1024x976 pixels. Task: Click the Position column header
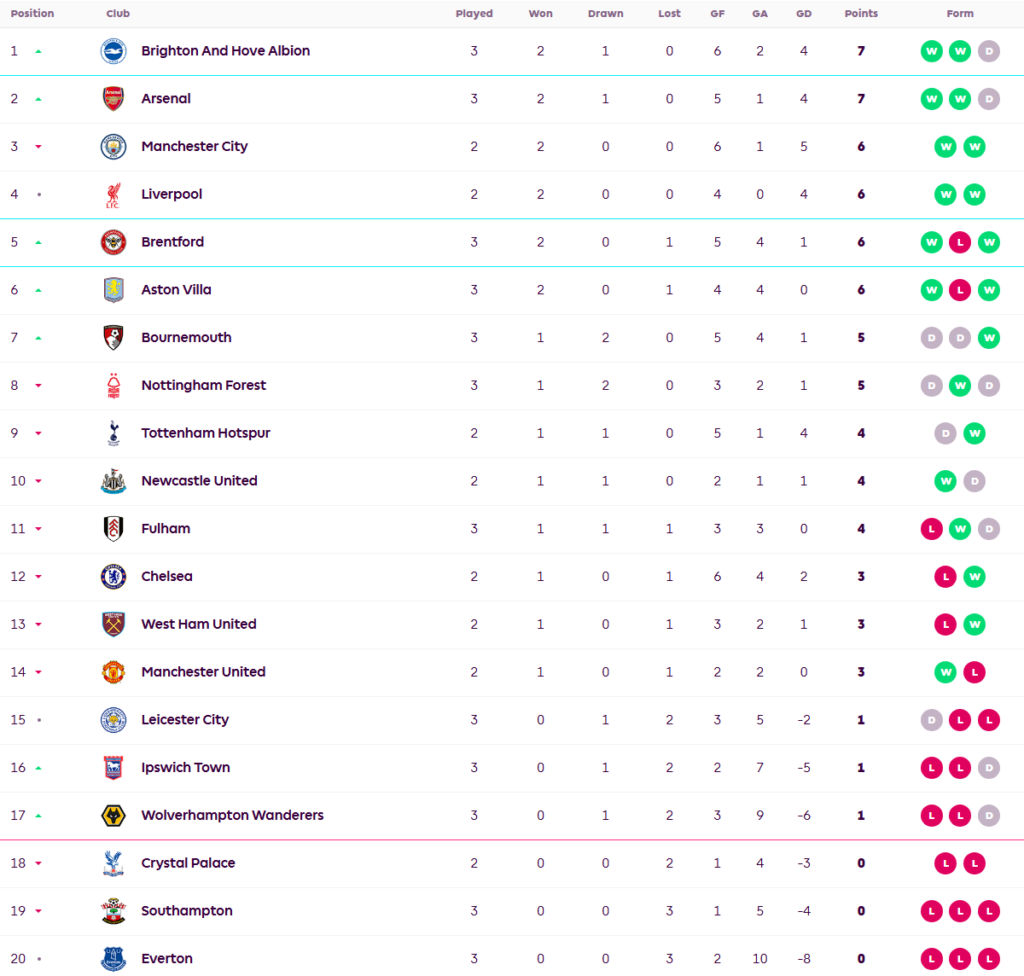pyautogui.click(x=32, y=13)
